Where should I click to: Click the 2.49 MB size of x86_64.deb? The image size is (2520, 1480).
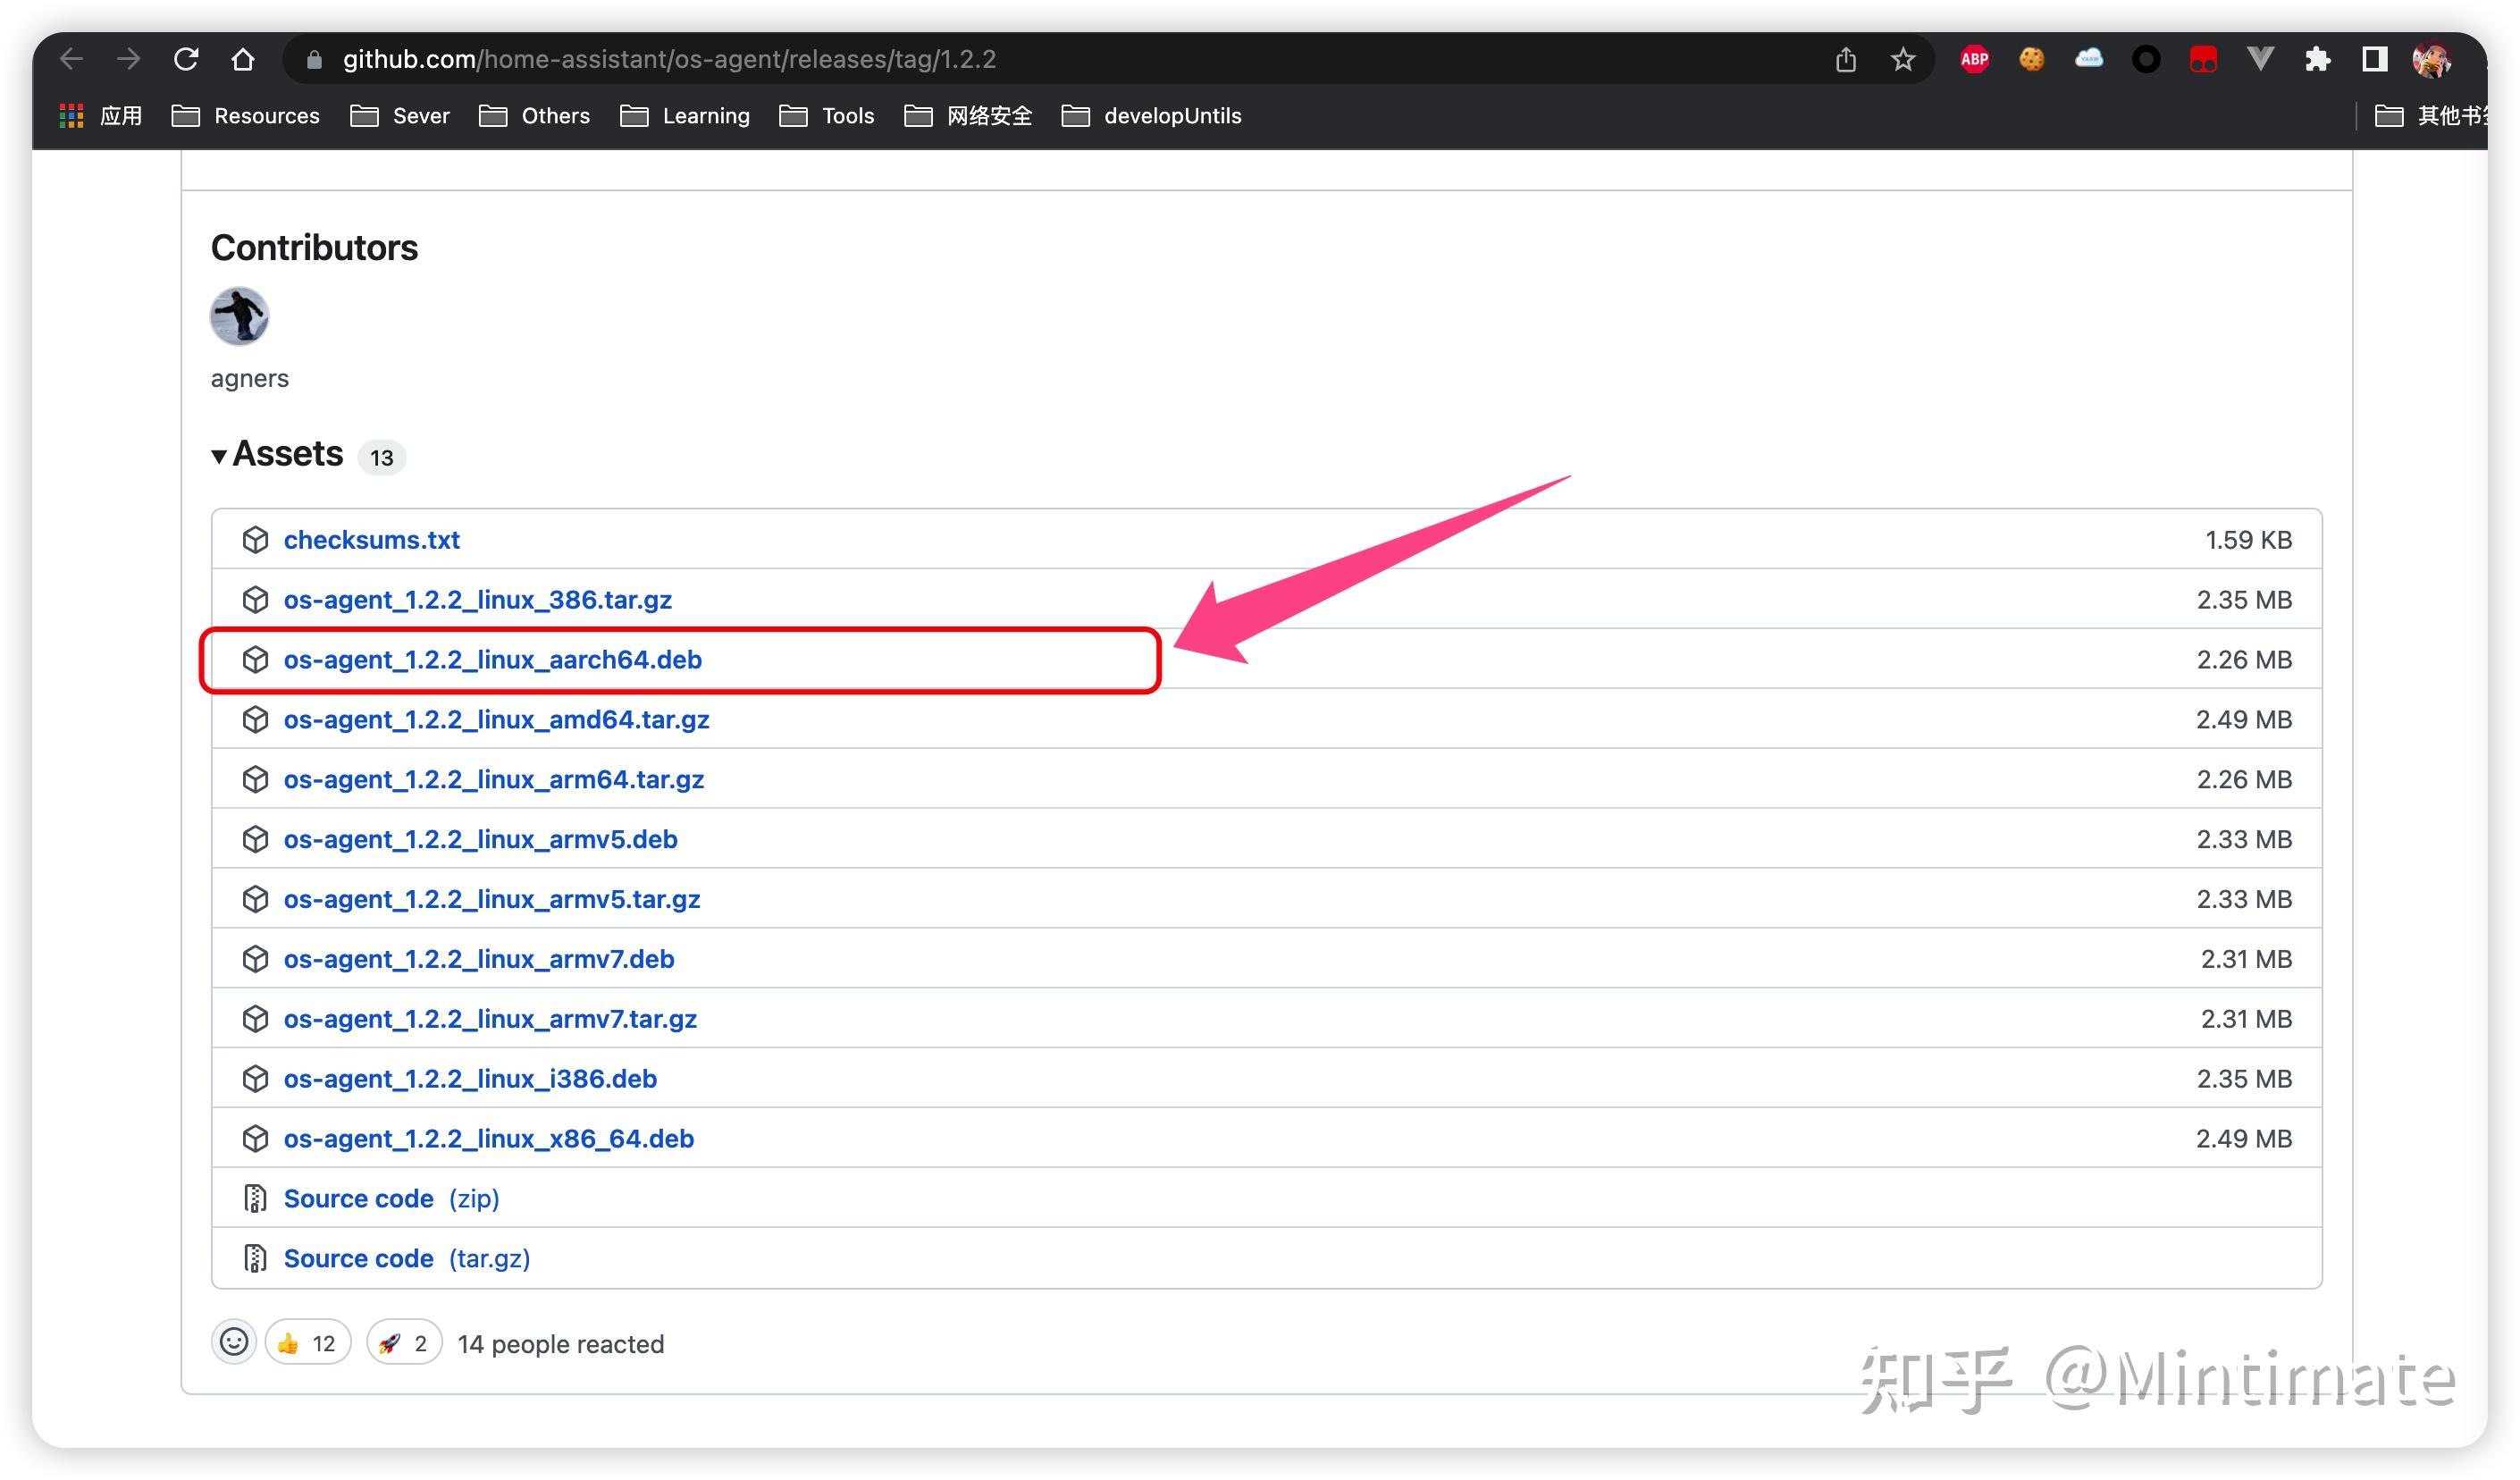click(x=2243, y=1139)
